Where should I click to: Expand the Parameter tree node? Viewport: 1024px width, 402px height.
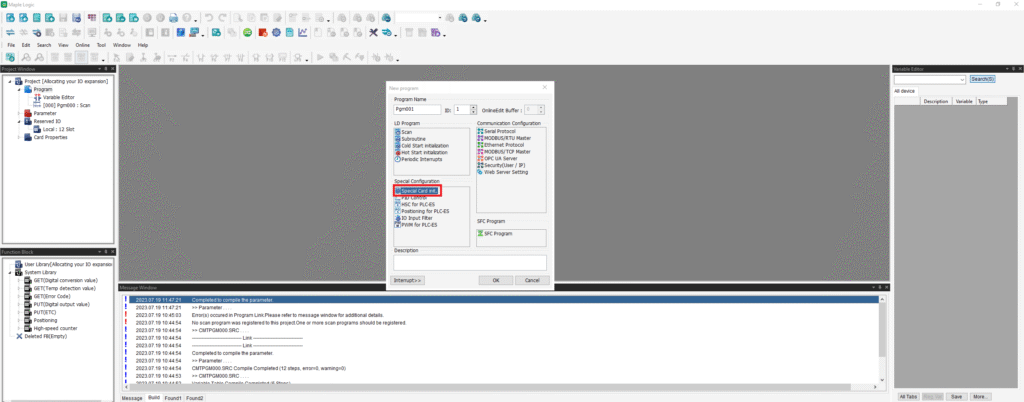point(19,113)
